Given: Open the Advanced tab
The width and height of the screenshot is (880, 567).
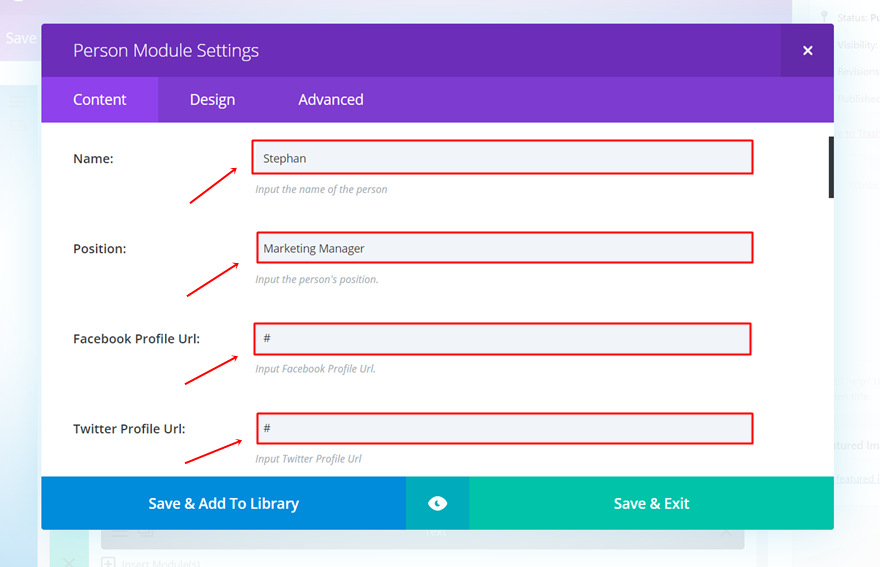Looking at the screenshot, I should point(330,100).
